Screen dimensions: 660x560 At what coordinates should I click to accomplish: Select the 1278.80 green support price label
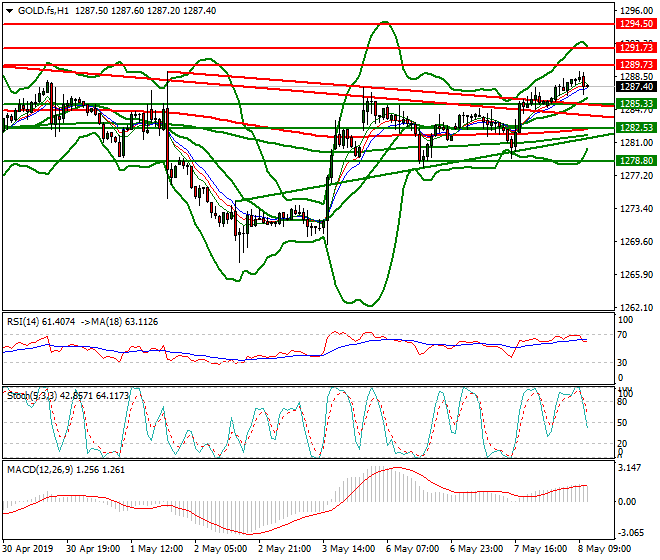(636, 160)
